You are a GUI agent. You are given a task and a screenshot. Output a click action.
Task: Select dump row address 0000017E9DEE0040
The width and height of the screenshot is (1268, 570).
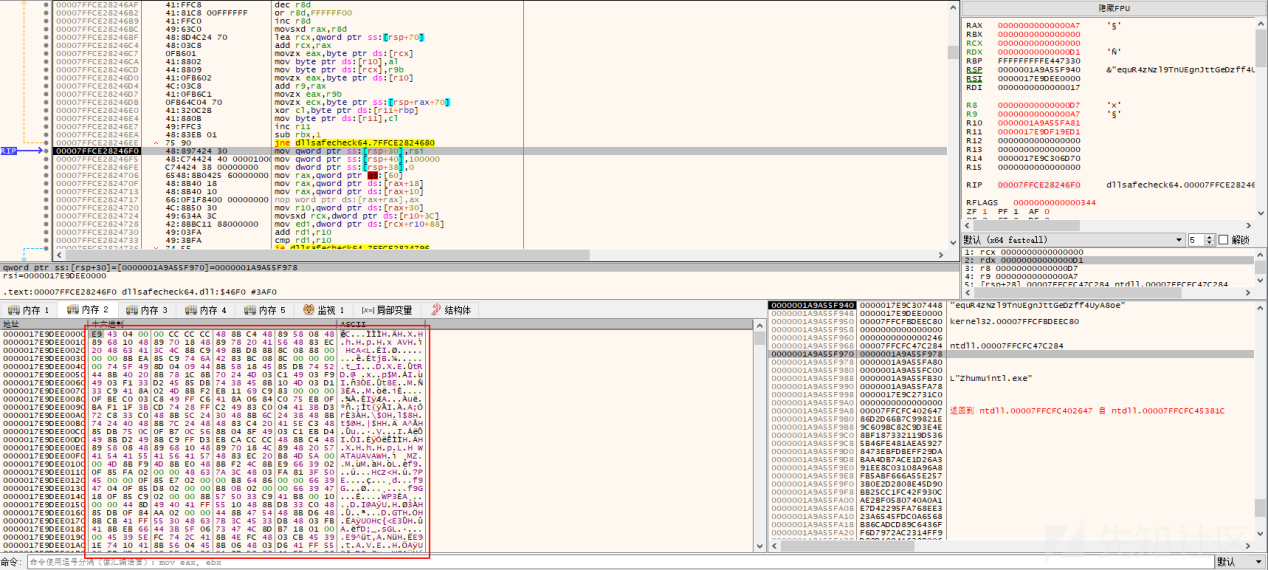pos(43,365)
